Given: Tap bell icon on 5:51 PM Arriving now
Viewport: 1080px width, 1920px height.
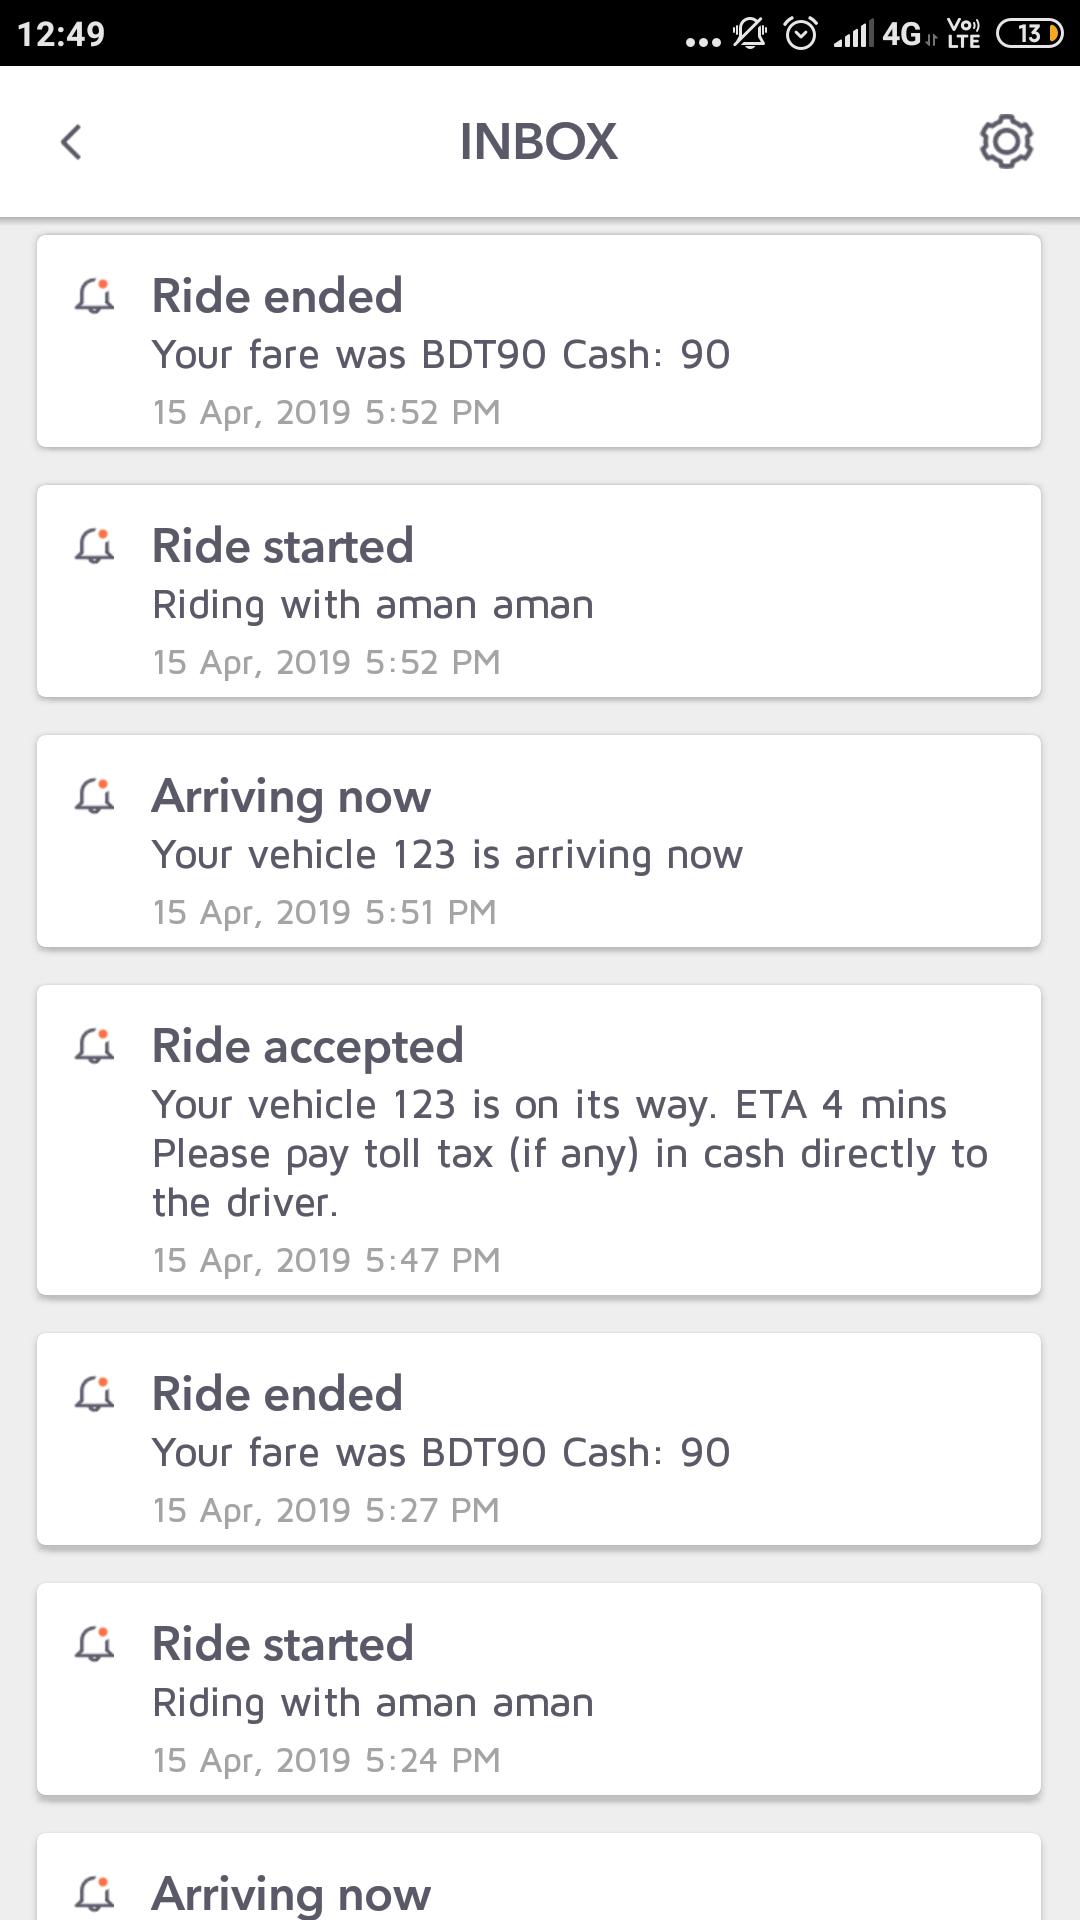Looking at the screenshot, I should (95, 796).
